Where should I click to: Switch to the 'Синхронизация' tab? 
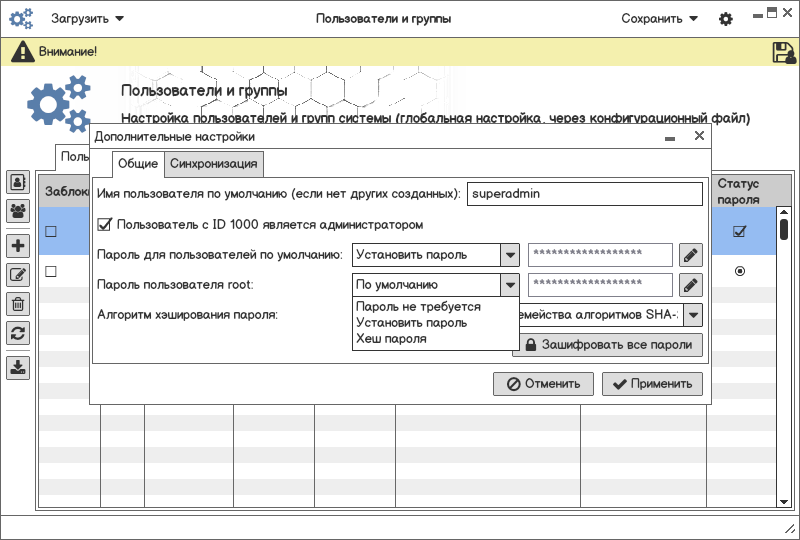coord(214,164)
